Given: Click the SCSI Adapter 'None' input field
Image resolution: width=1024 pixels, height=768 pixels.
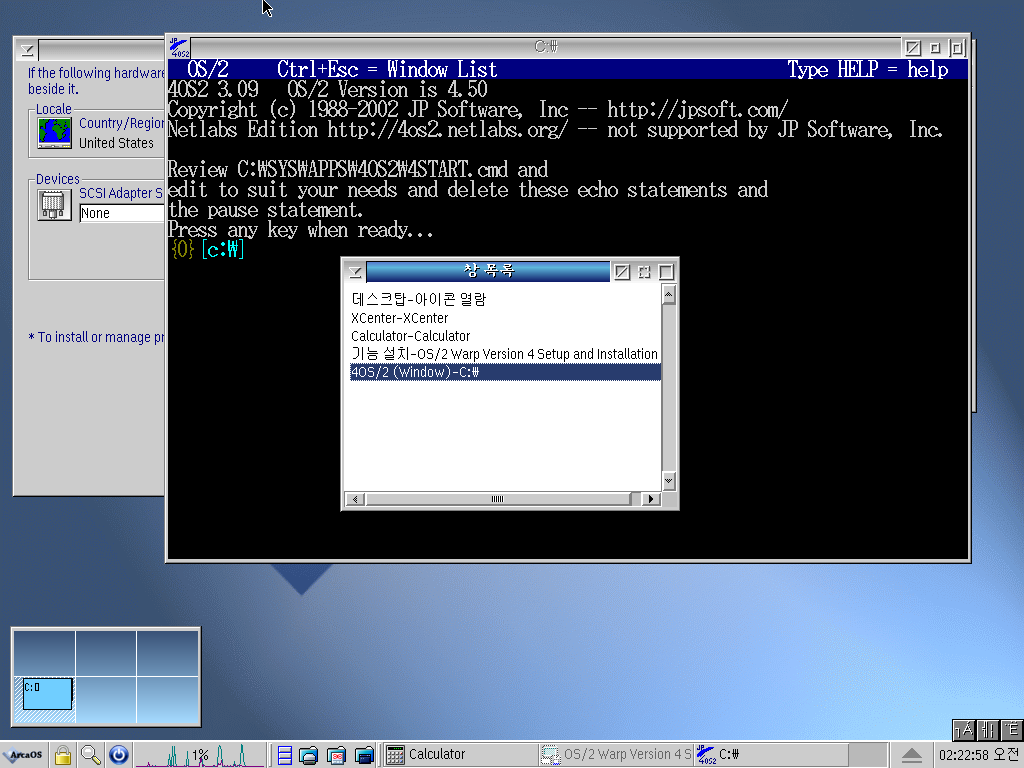Looking at the screenshot, I should [121, 213].
